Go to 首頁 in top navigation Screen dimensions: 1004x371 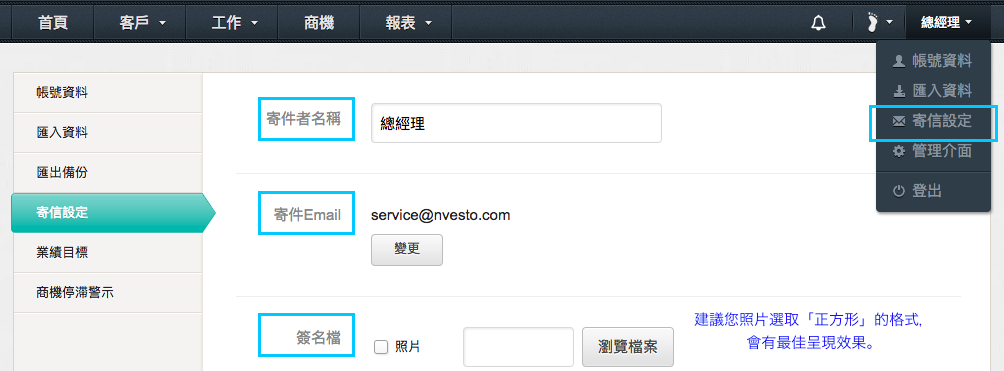pyautogui.click(x=53, y=24)
